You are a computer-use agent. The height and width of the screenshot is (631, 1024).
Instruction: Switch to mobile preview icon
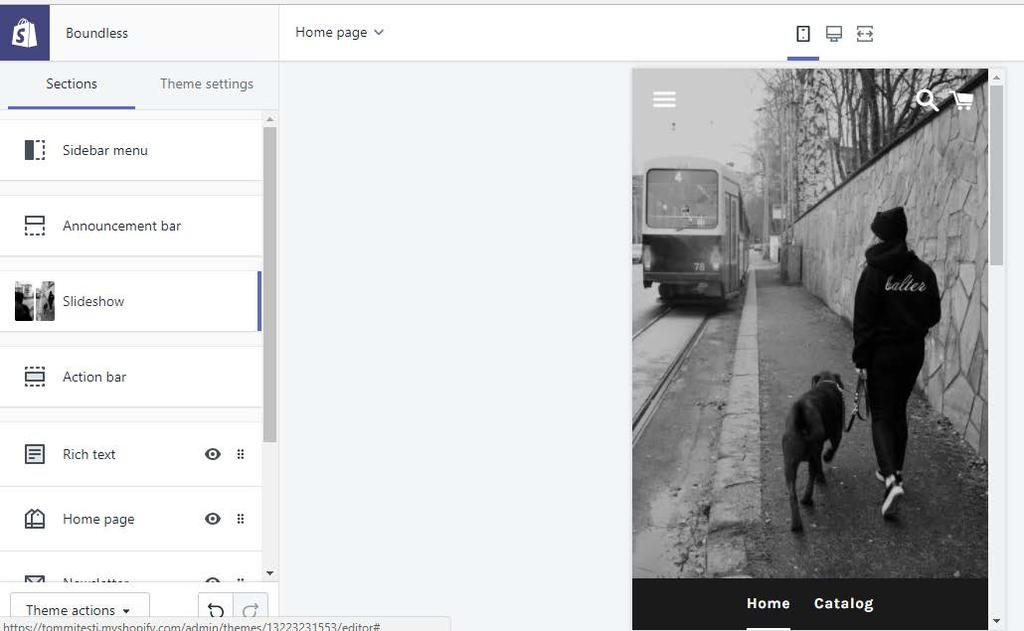(803, 33)
